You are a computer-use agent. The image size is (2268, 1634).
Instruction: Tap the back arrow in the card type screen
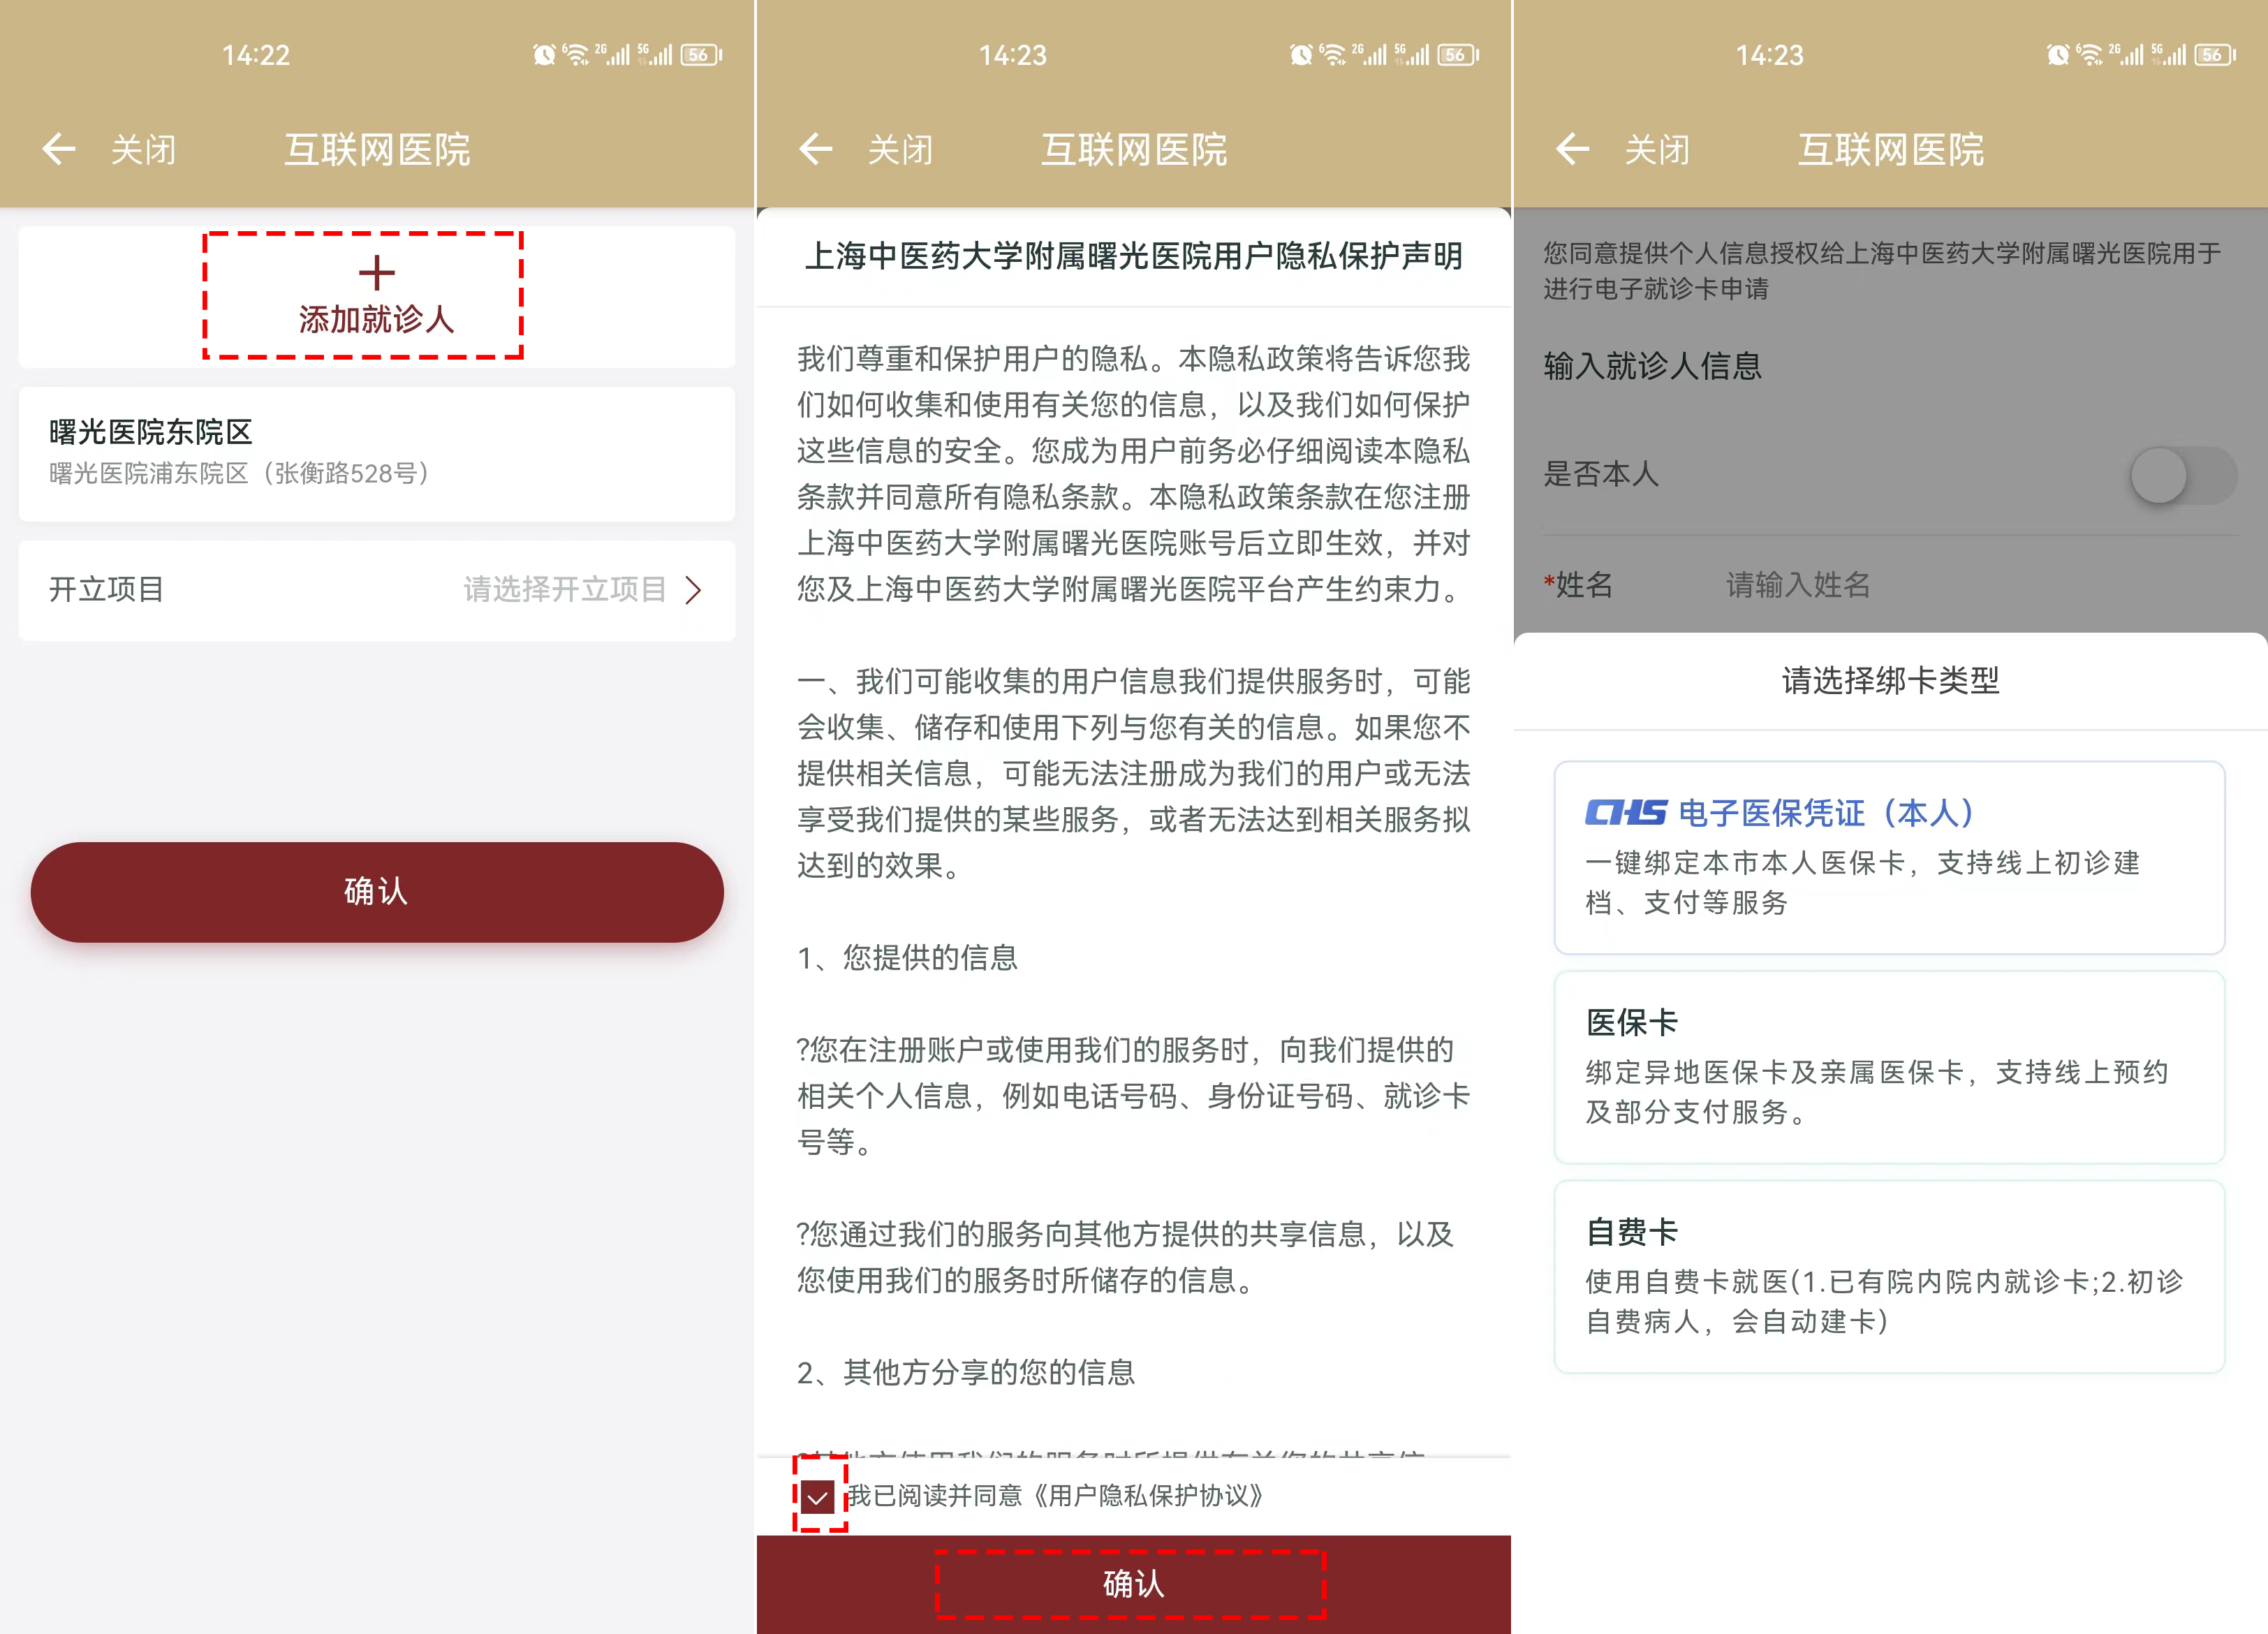pos(1573,149)
